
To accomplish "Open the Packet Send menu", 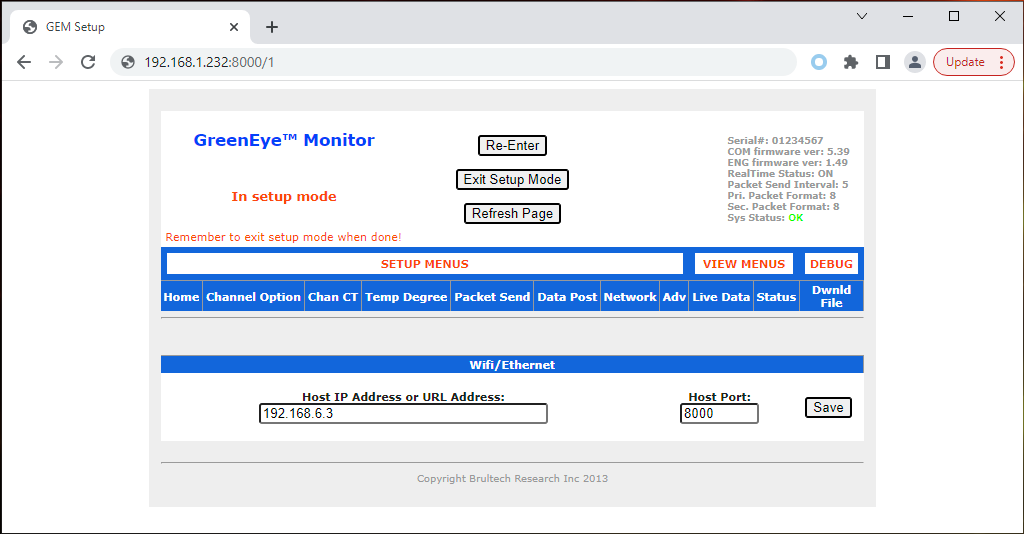I will [492, 296].
